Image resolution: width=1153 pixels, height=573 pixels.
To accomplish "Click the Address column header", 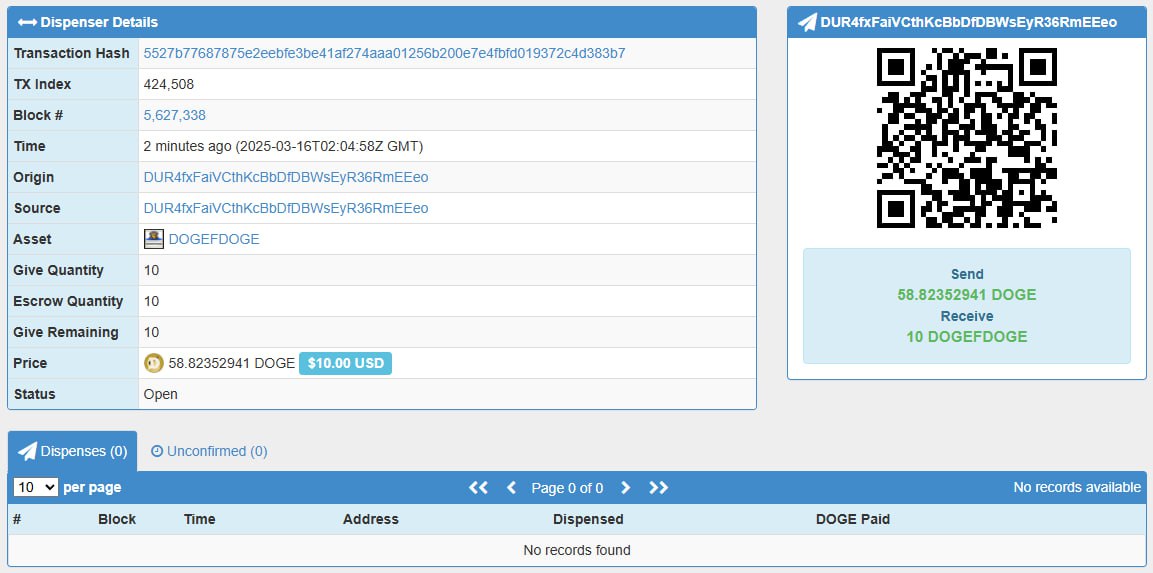I will point(371,519).
